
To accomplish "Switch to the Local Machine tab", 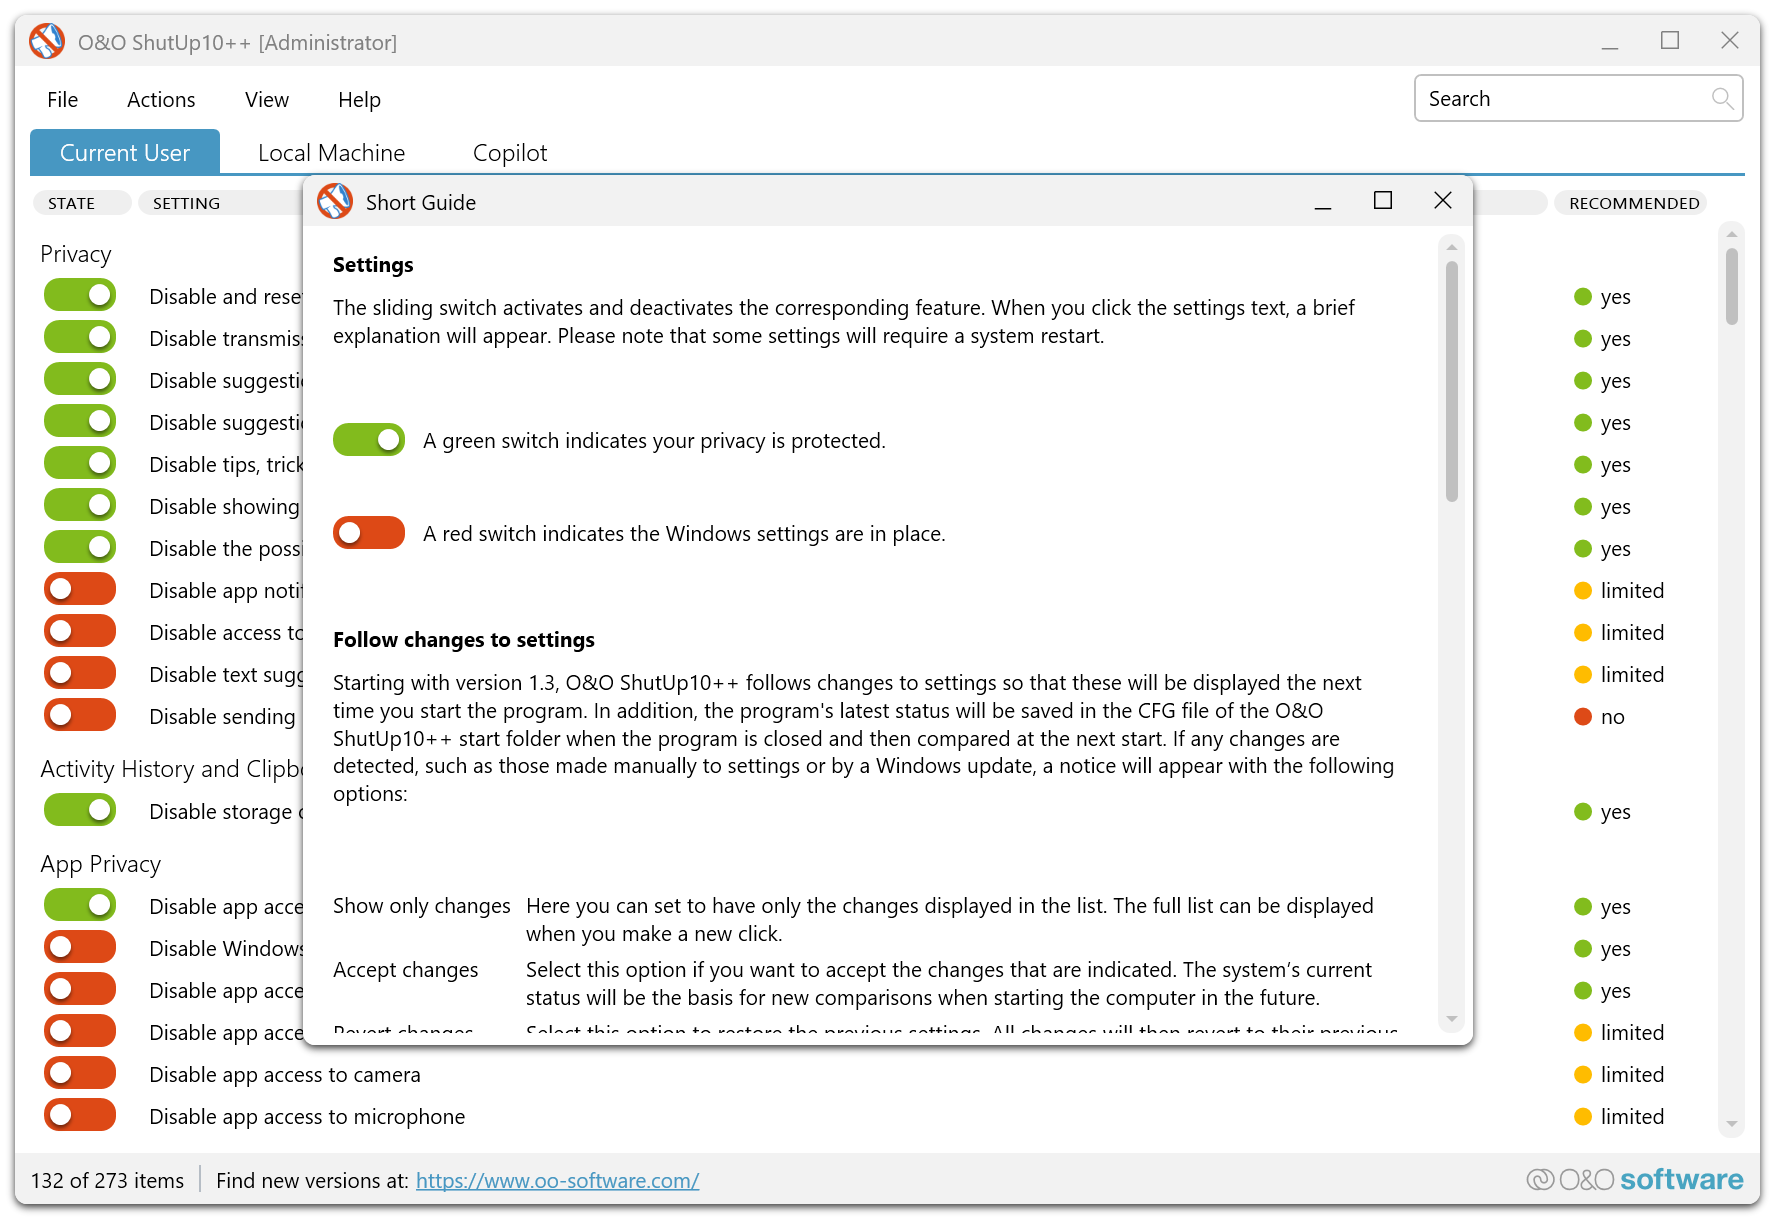I will 331,153.
